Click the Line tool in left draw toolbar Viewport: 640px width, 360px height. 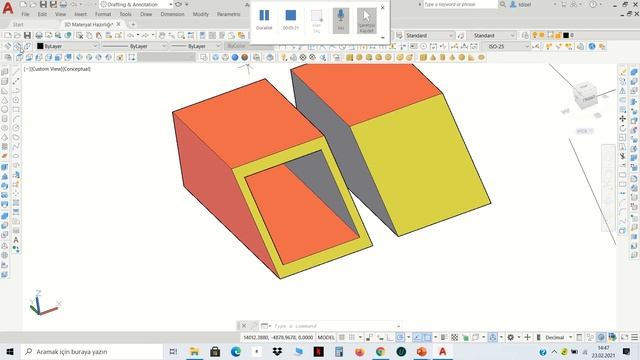pyautogui.click(x=16, y=72)
